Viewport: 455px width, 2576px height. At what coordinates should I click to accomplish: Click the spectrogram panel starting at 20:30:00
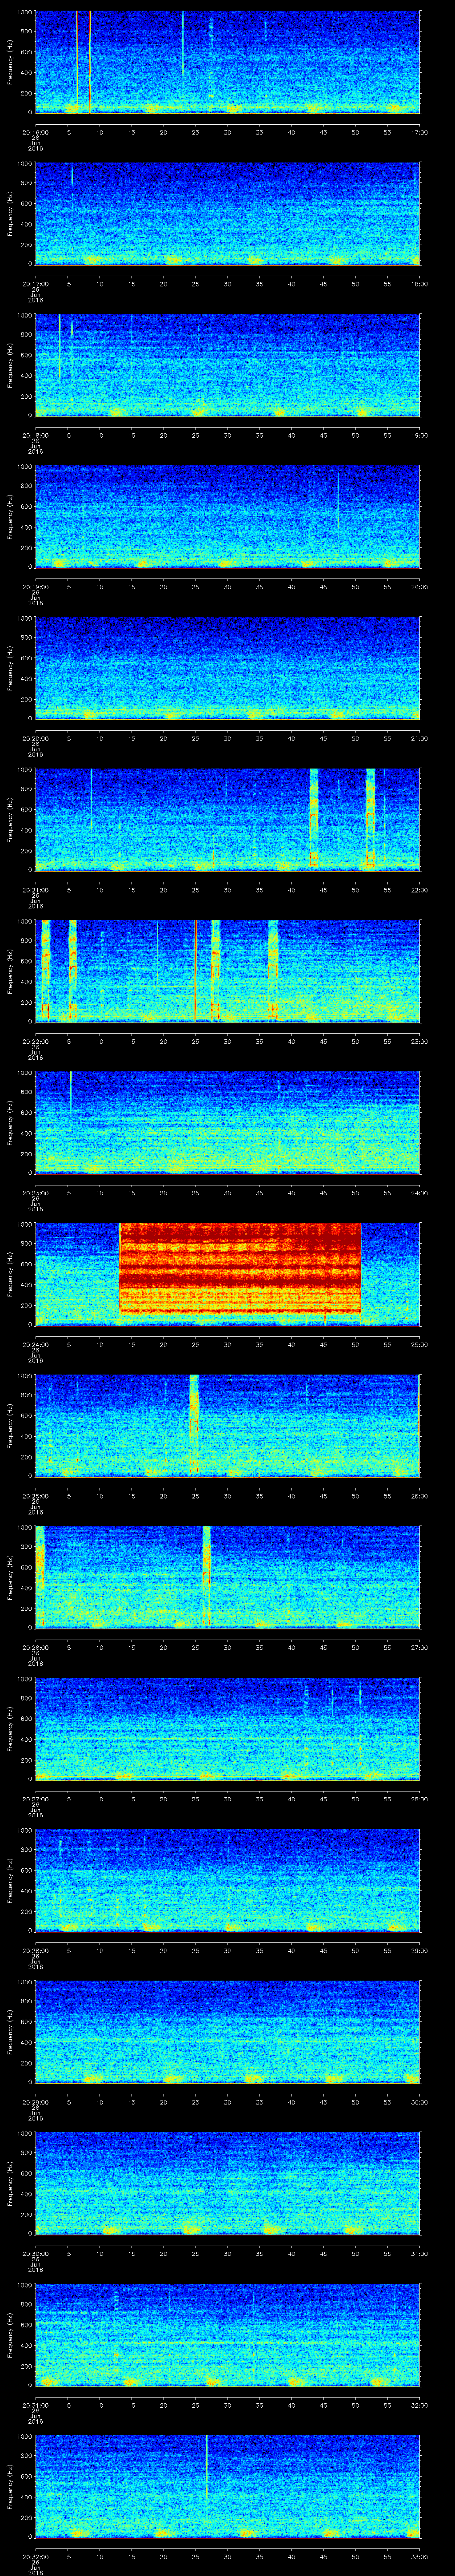[228, 2183]
